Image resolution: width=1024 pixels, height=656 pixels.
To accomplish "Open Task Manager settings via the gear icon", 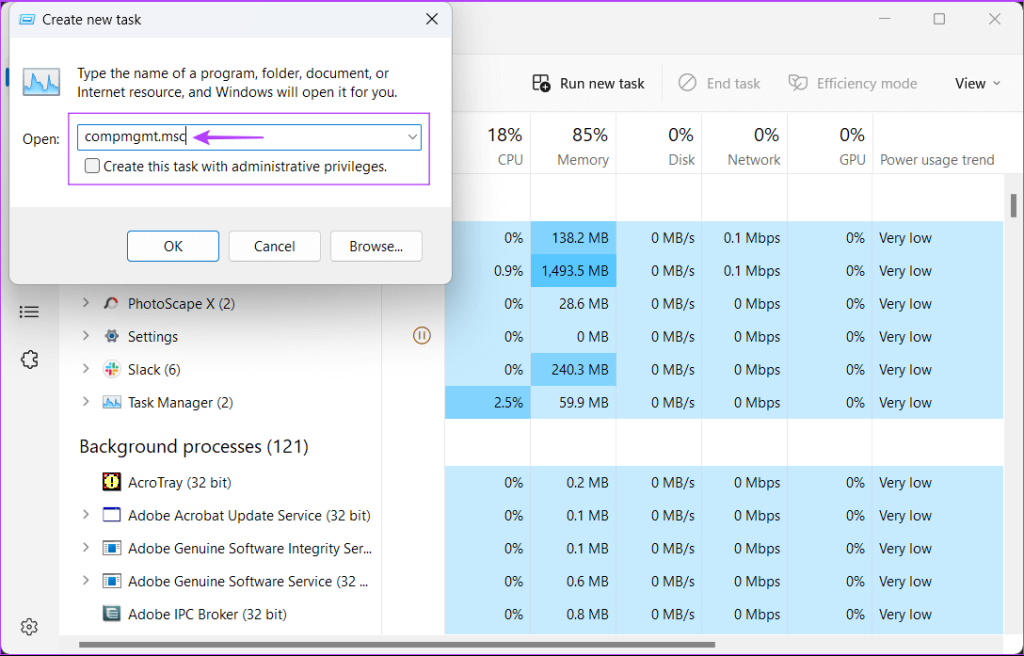I will click(29, 626).
